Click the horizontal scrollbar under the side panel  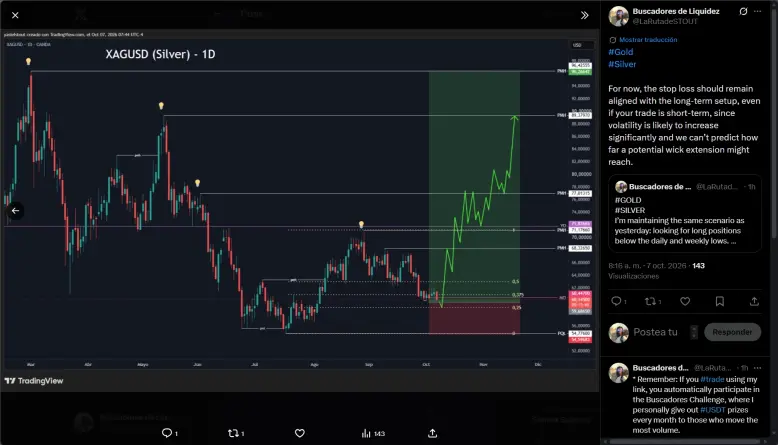click(685, 441)
